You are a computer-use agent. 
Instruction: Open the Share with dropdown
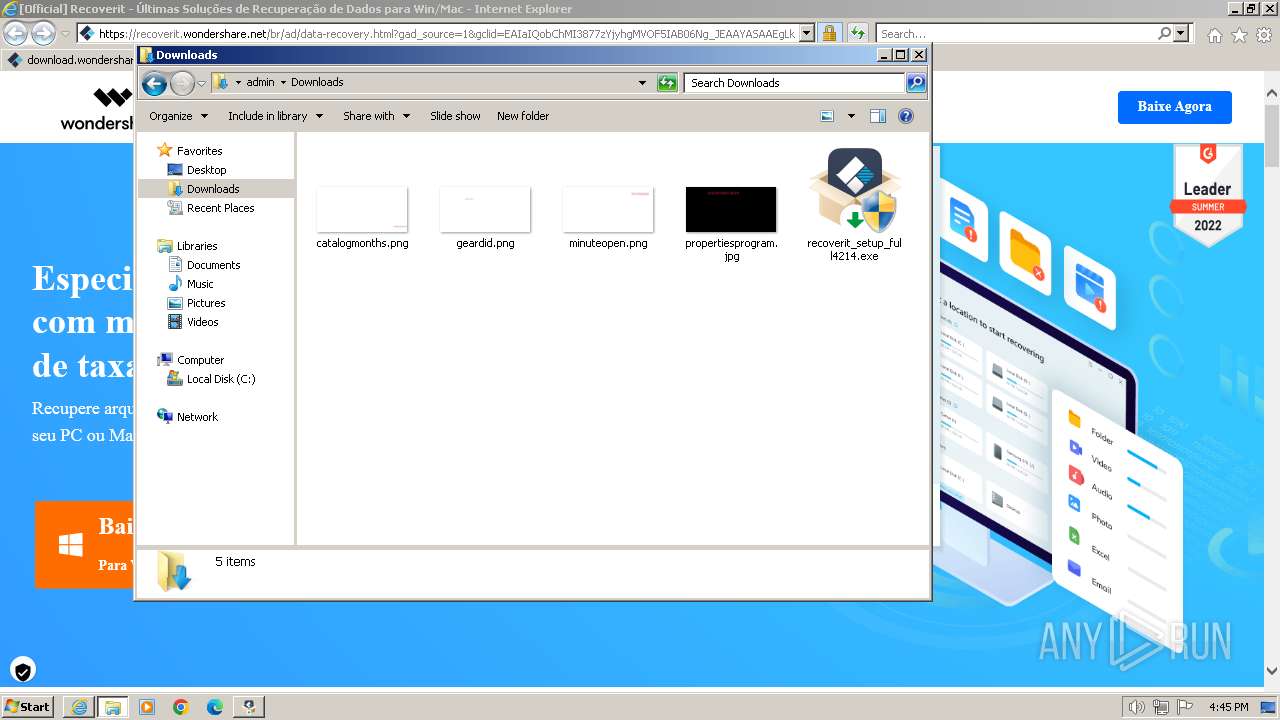[376, 116]
